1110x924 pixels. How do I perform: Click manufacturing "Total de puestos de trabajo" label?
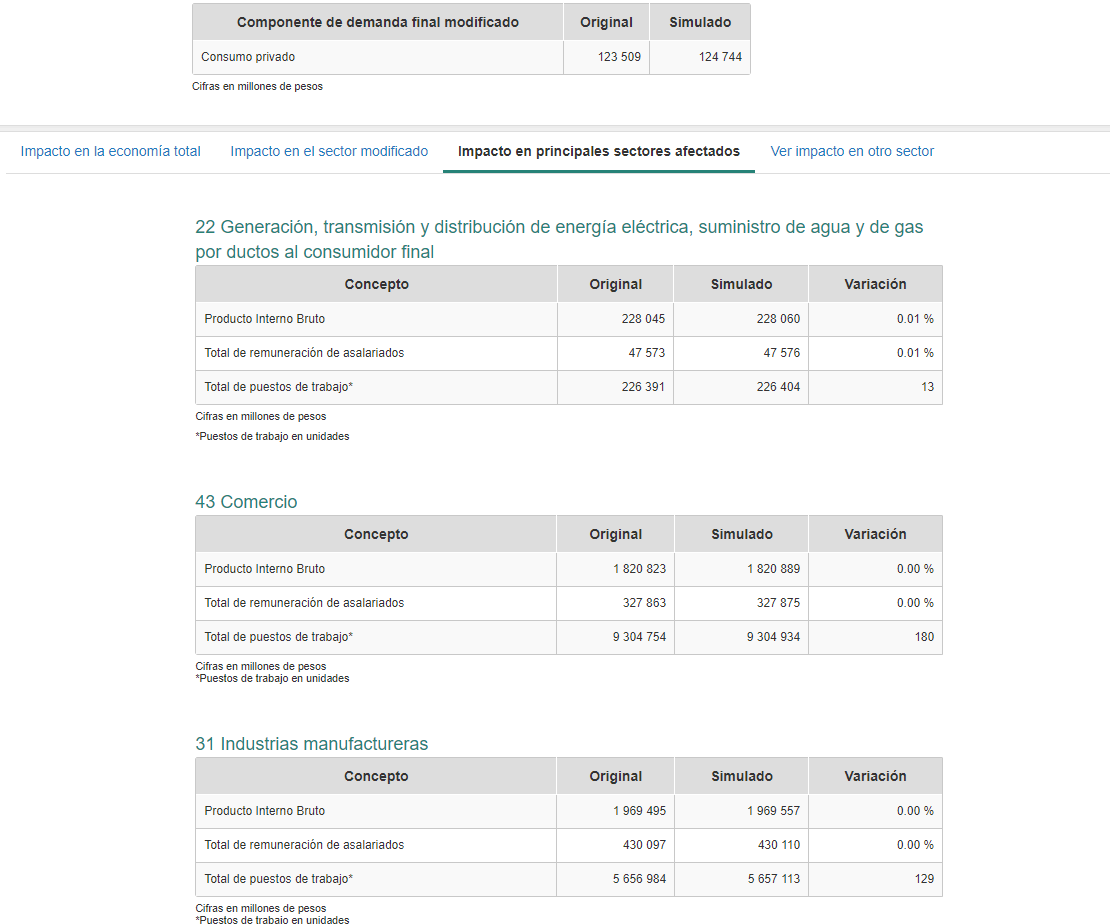point(278,879)
